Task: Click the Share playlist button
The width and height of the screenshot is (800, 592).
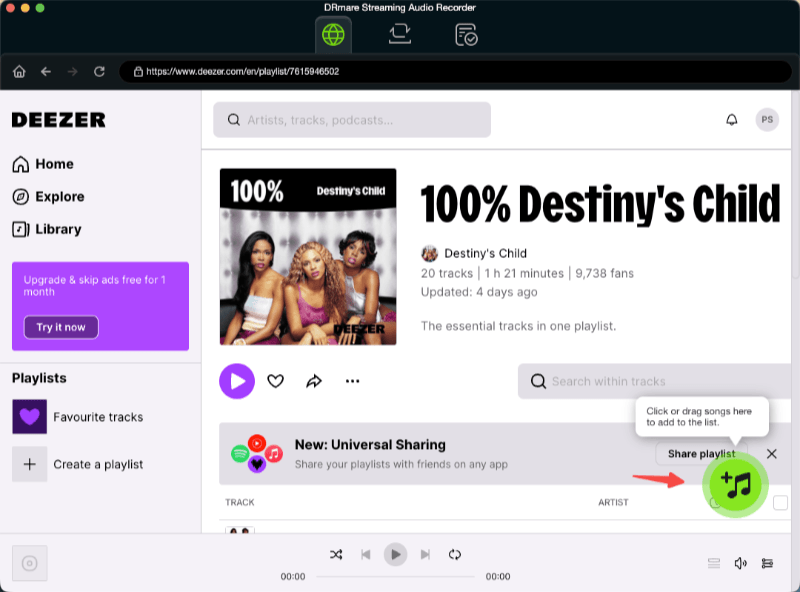Action: [x=702, y=454]
